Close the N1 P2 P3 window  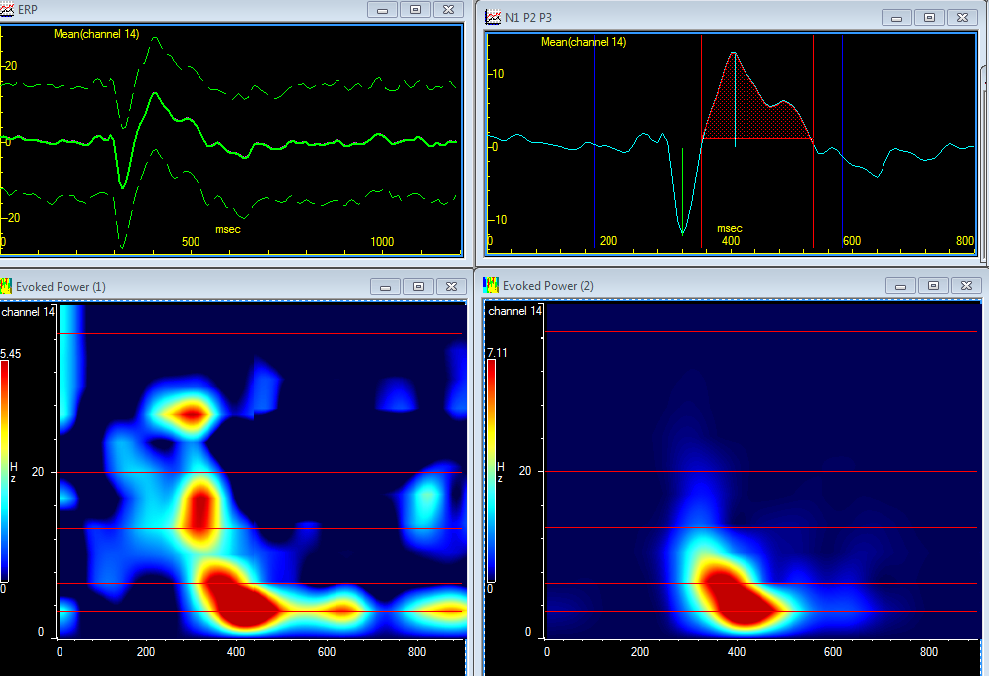coord(961,18)
